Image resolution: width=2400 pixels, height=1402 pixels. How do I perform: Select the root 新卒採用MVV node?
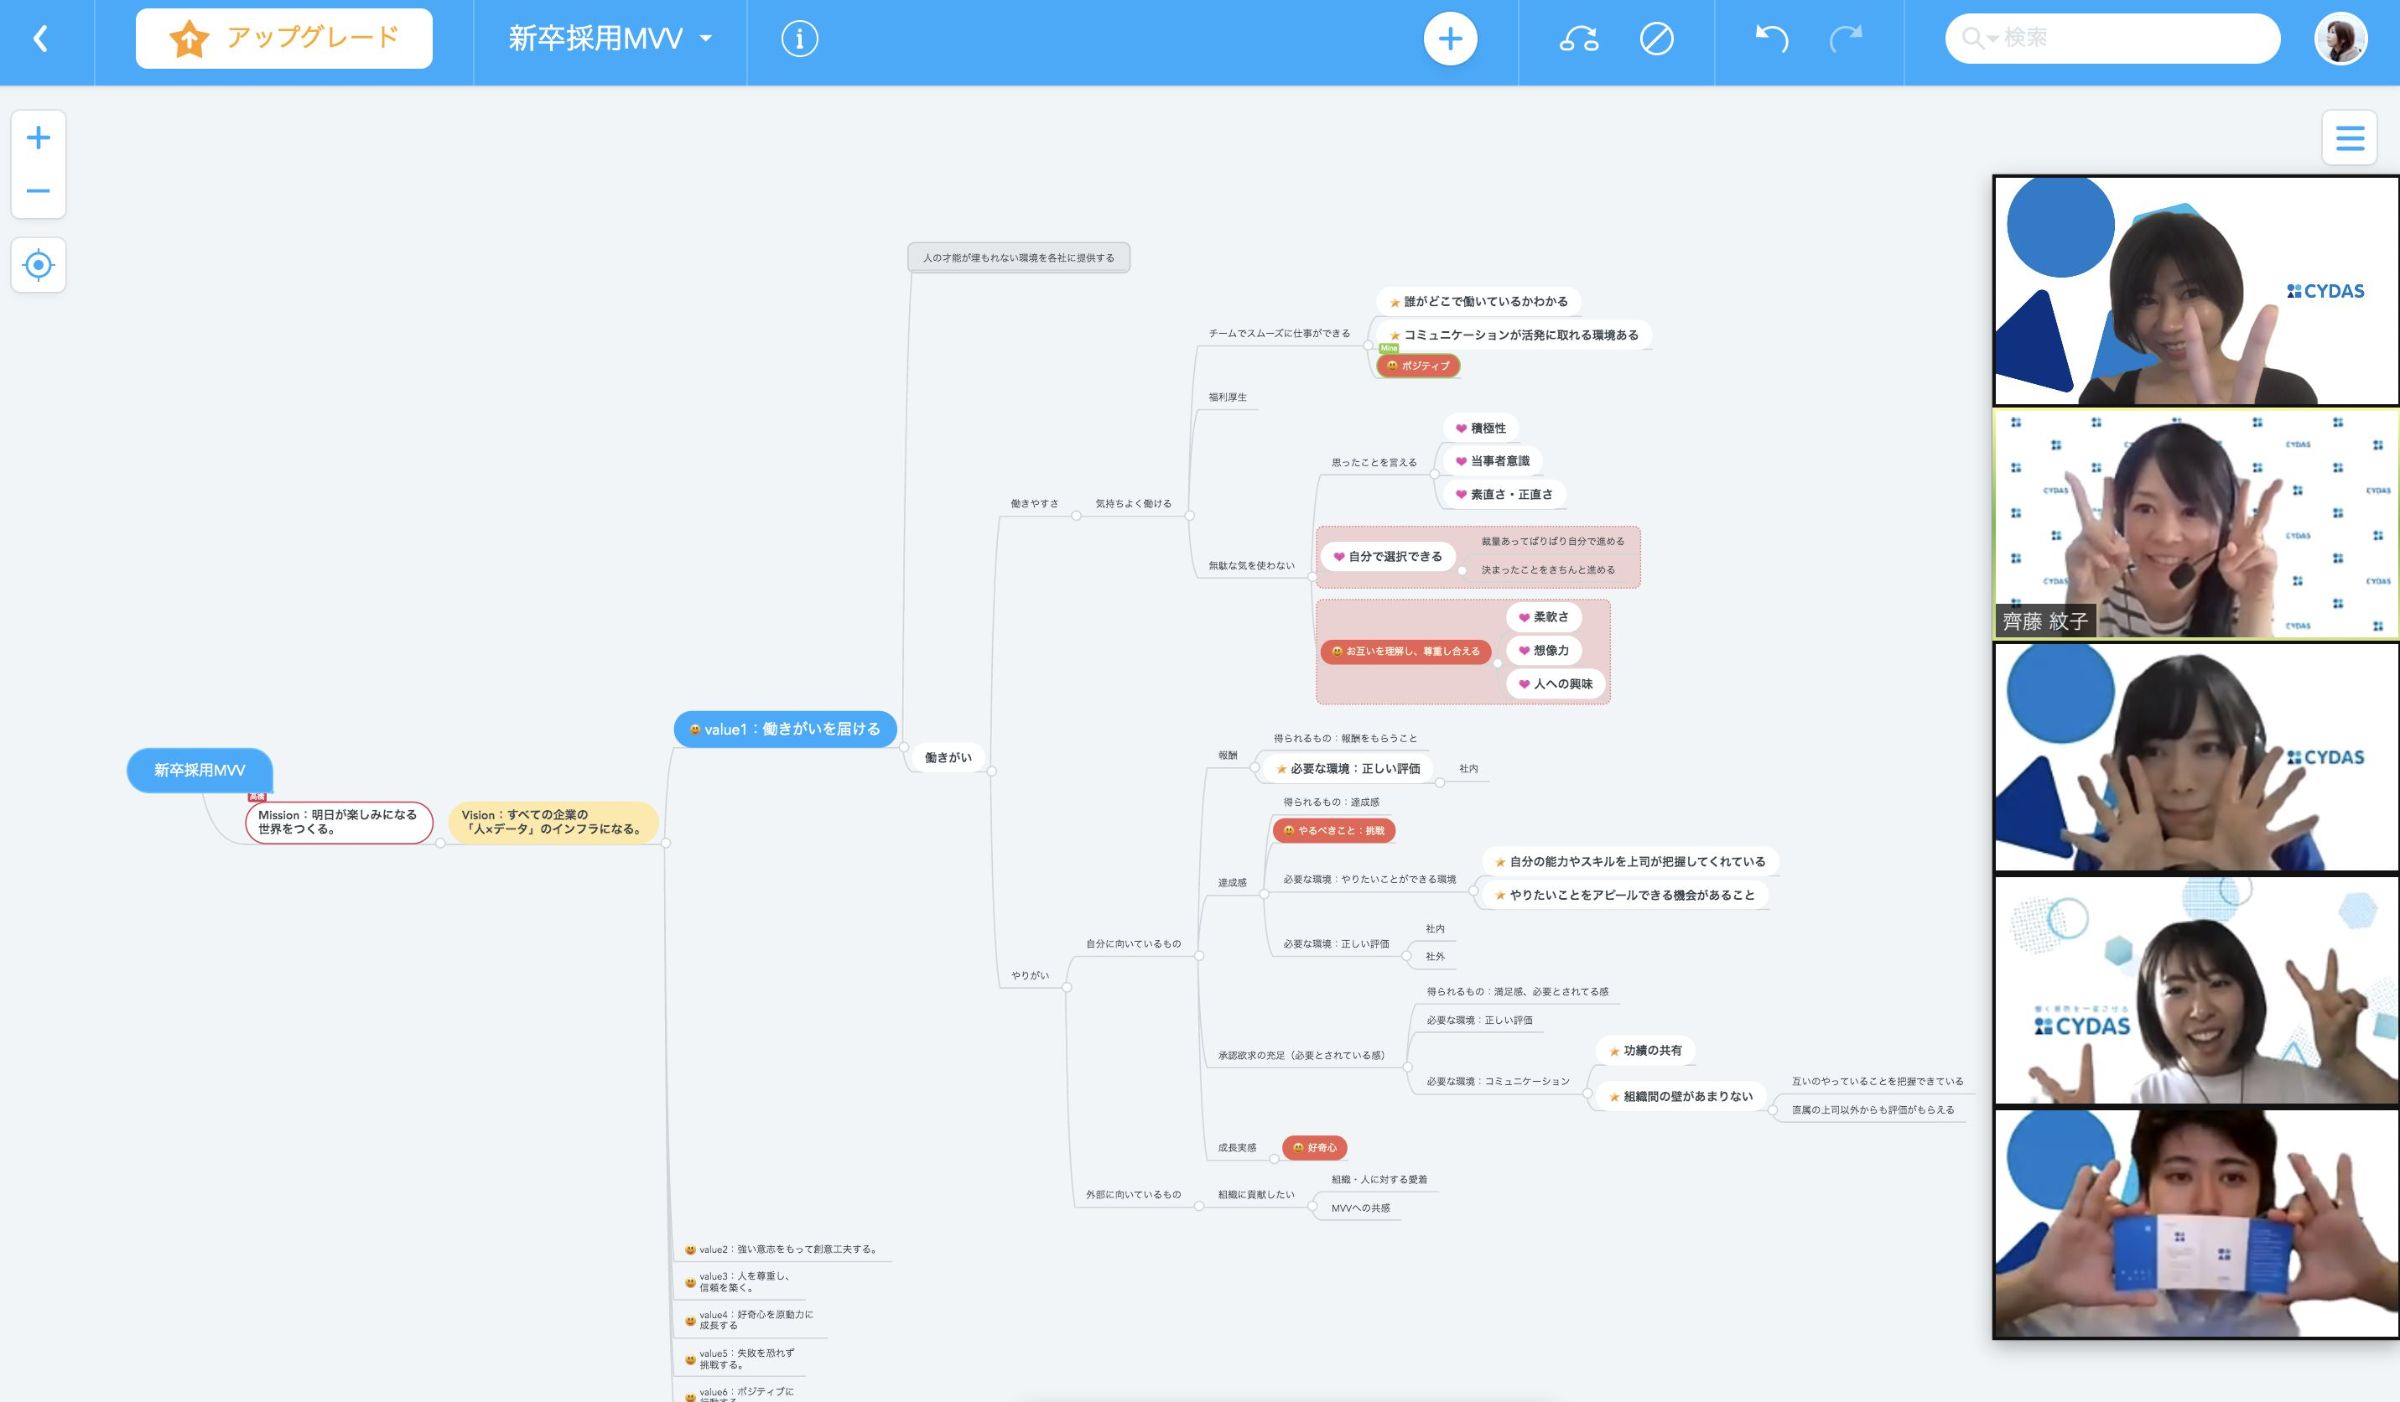[199, 770]
